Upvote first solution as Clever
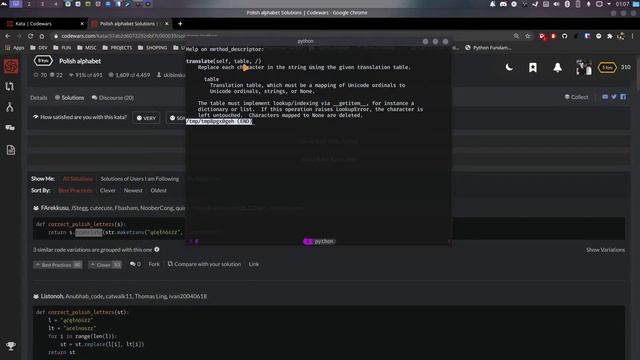Viewport: 640px width, 360px height. (x=105, y=264)
